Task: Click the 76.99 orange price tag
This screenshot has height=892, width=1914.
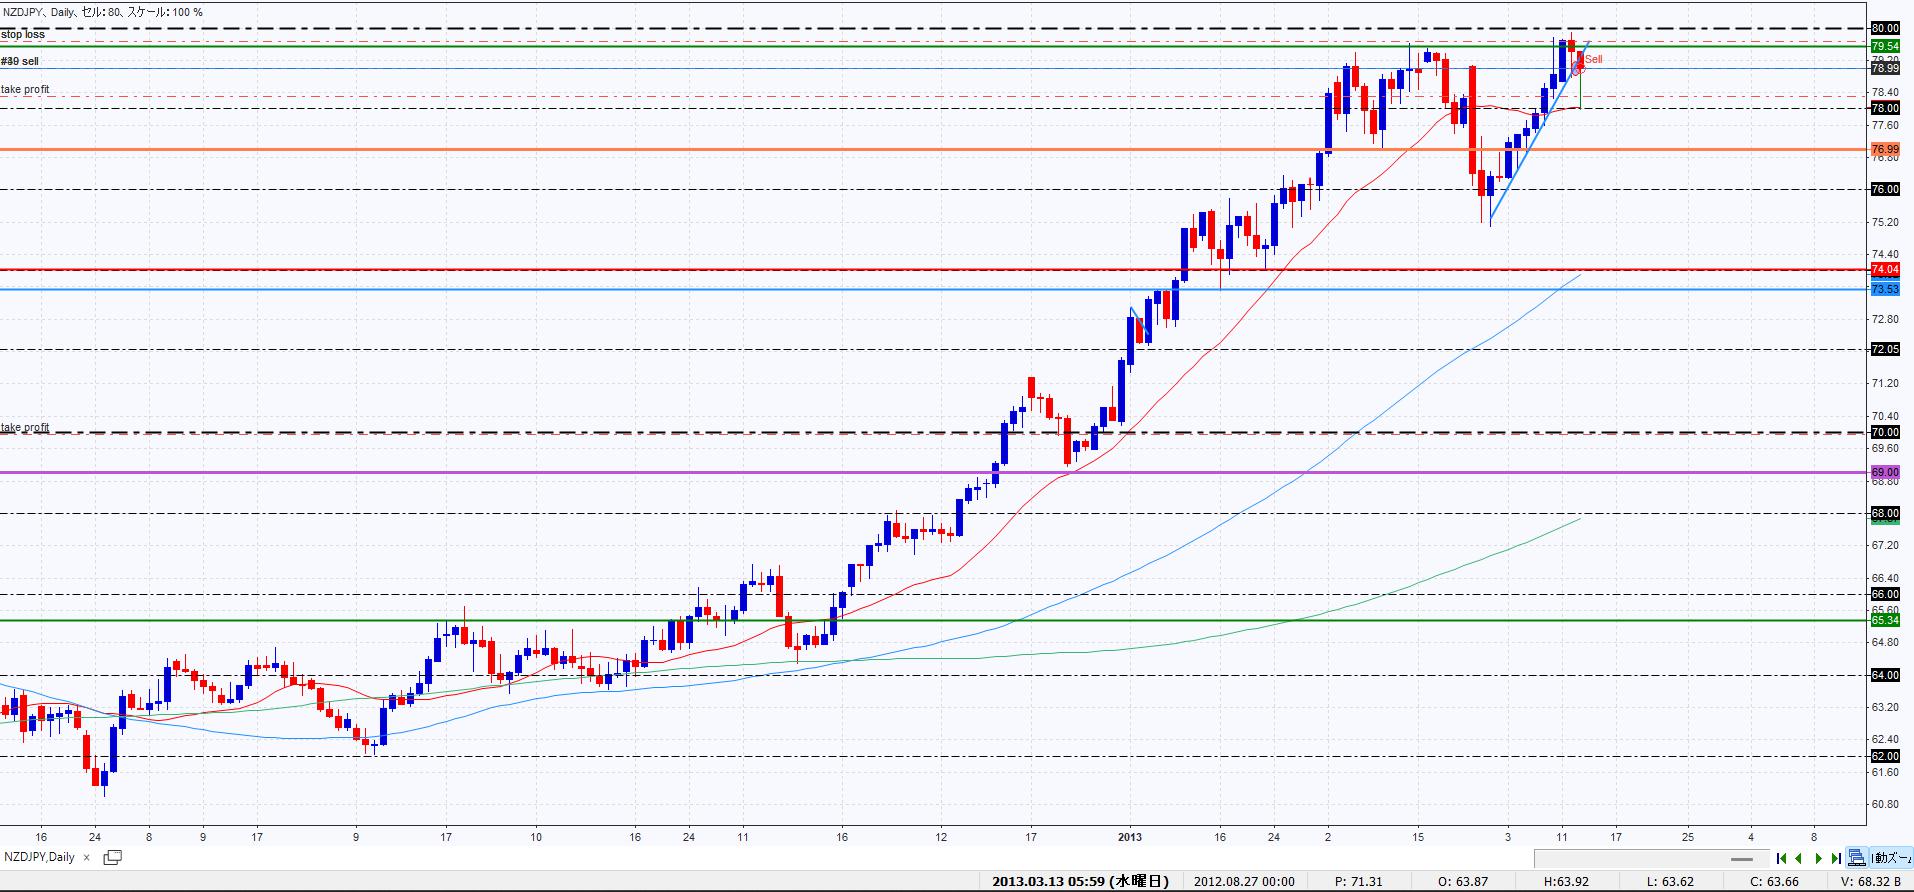Action: pyautogui.click(x=1884, y=149)
